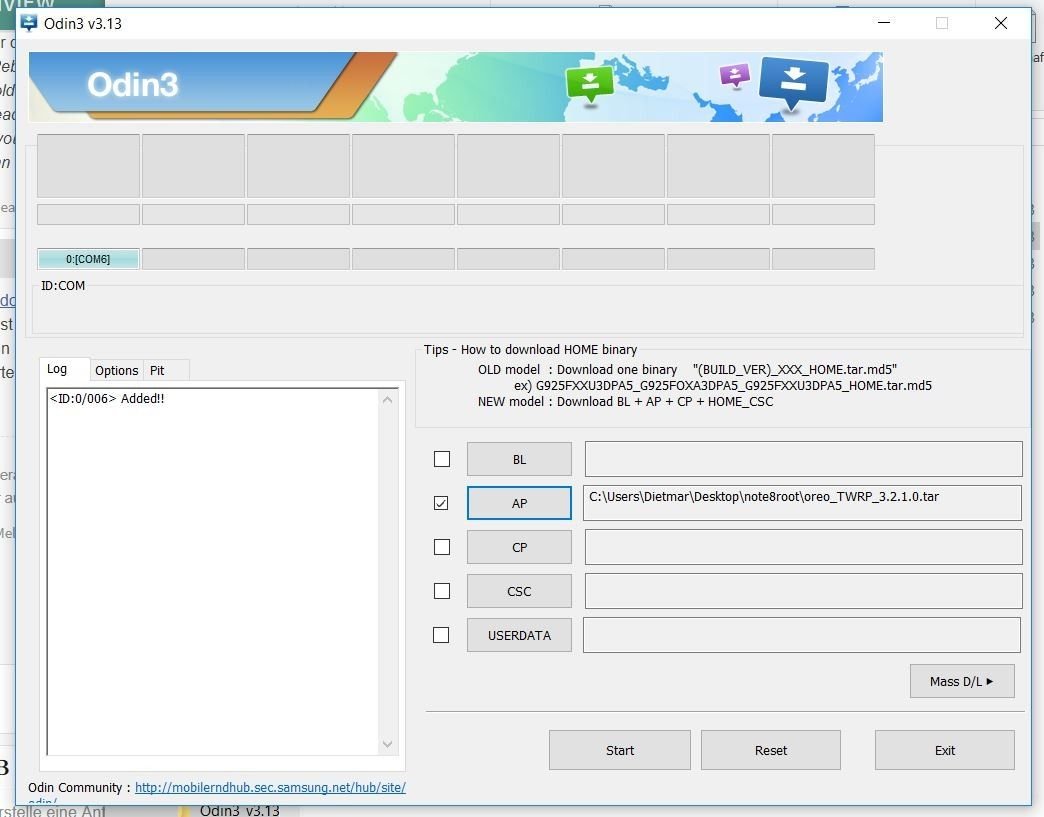
Task: Tick the CP checkbox
Action: pos(441,547)
